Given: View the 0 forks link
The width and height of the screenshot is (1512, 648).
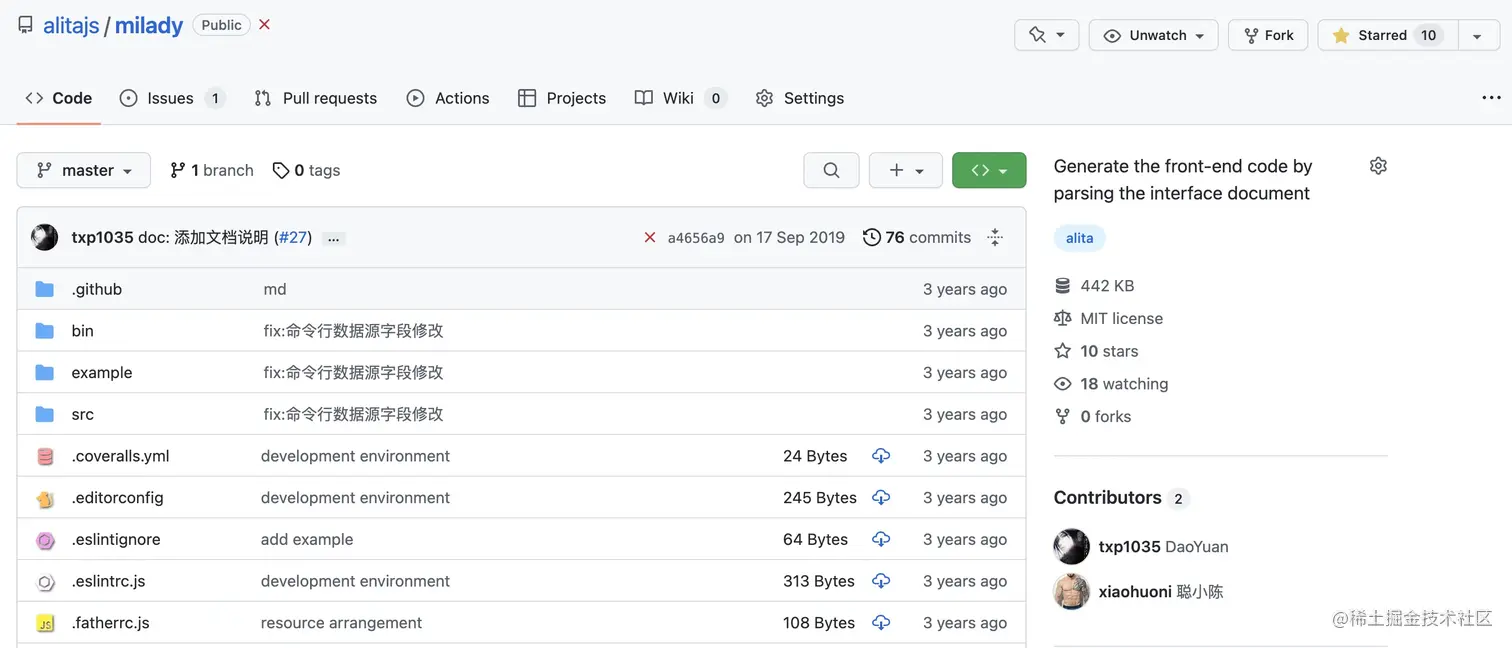Looking at the screenshot, I should pyautogui.click(x=1093, y=416).
